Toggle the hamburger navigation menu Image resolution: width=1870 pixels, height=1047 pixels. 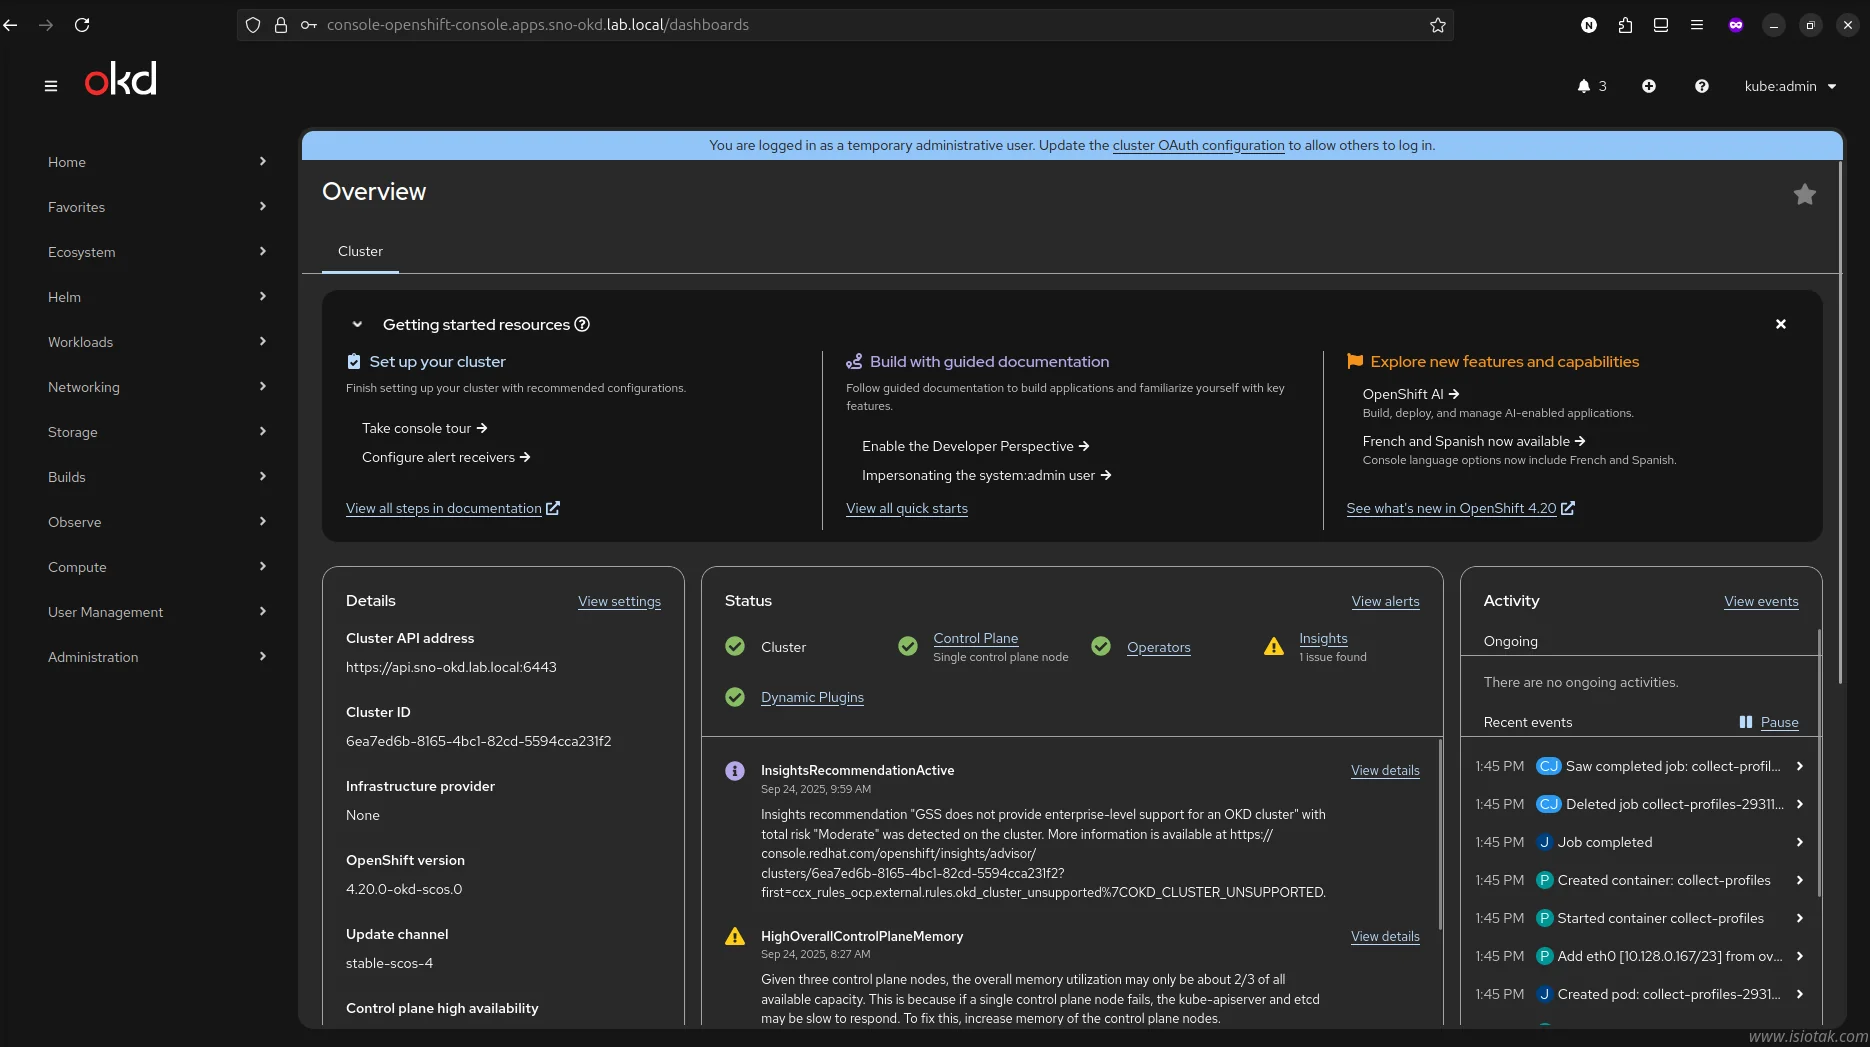[51, 86]
